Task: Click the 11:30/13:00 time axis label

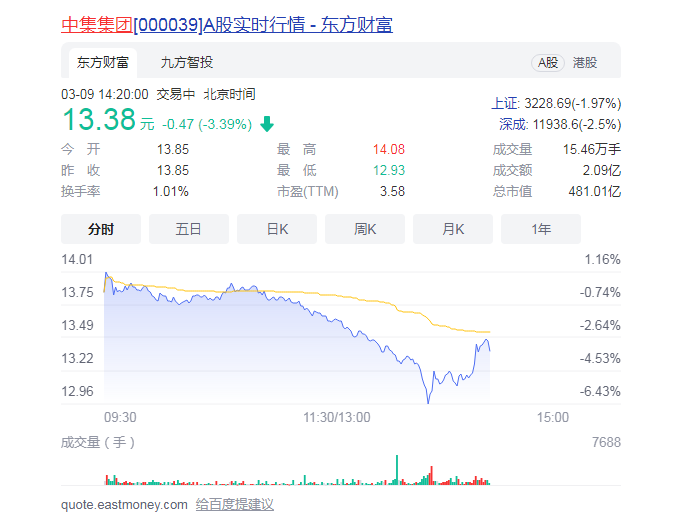Action: click(x=337, y=417)
